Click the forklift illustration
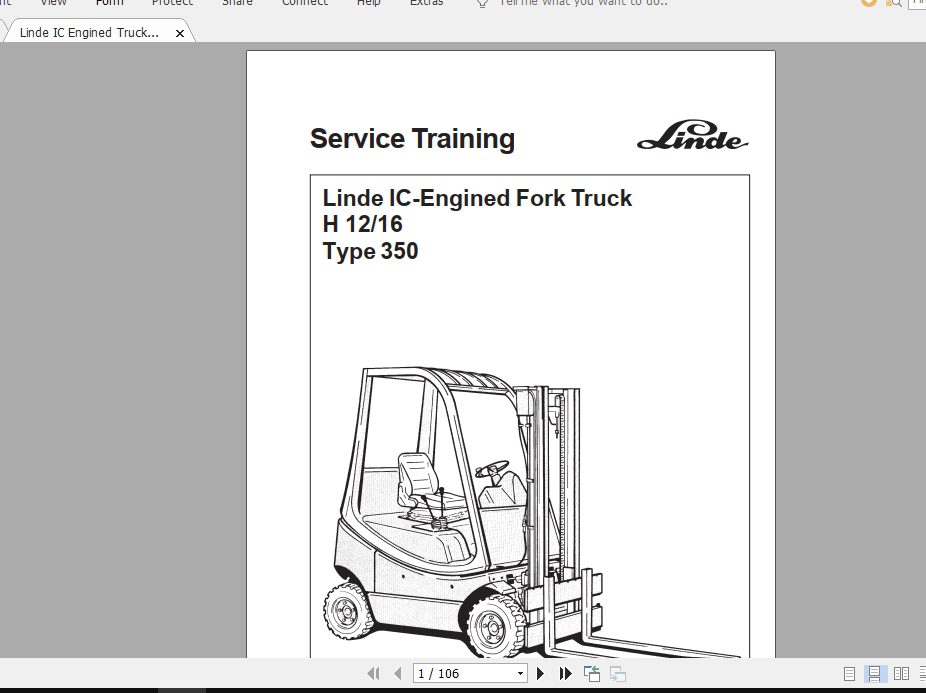The image size is (926, 693). pyautogui.click(x=532, y=512)
